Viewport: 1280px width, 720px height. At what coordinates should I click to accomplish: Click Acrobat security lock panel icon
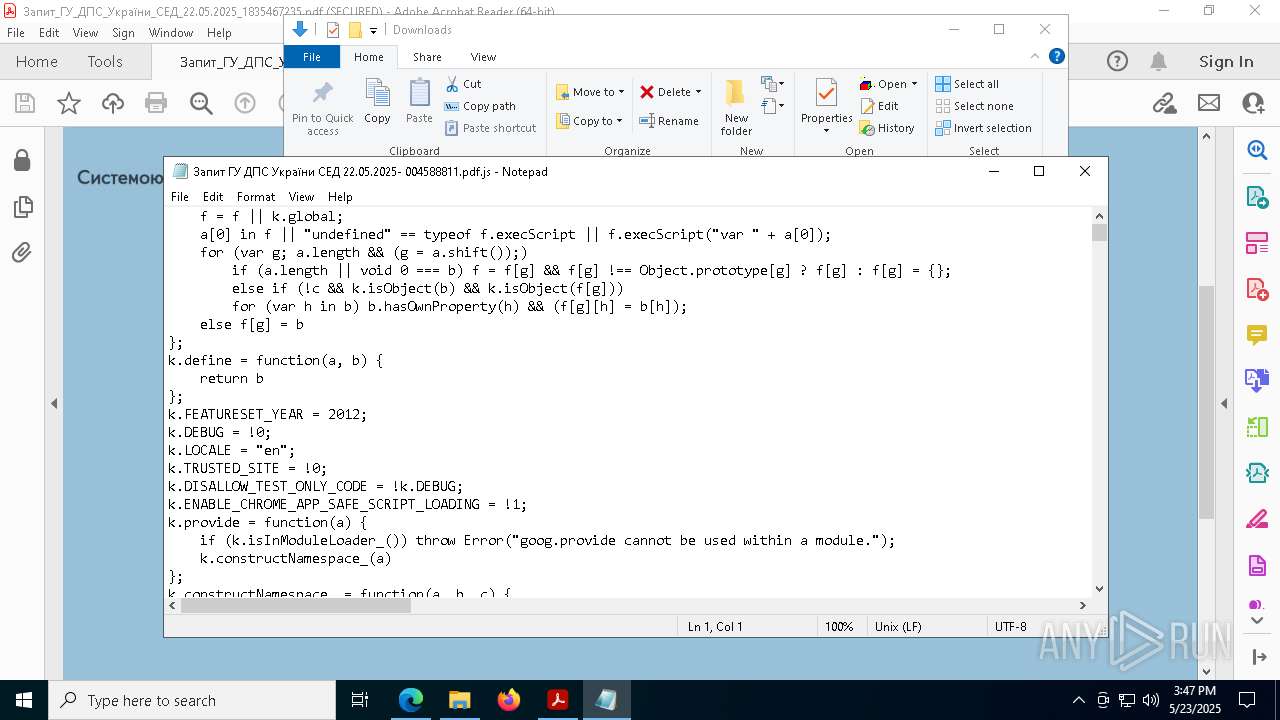22,161
